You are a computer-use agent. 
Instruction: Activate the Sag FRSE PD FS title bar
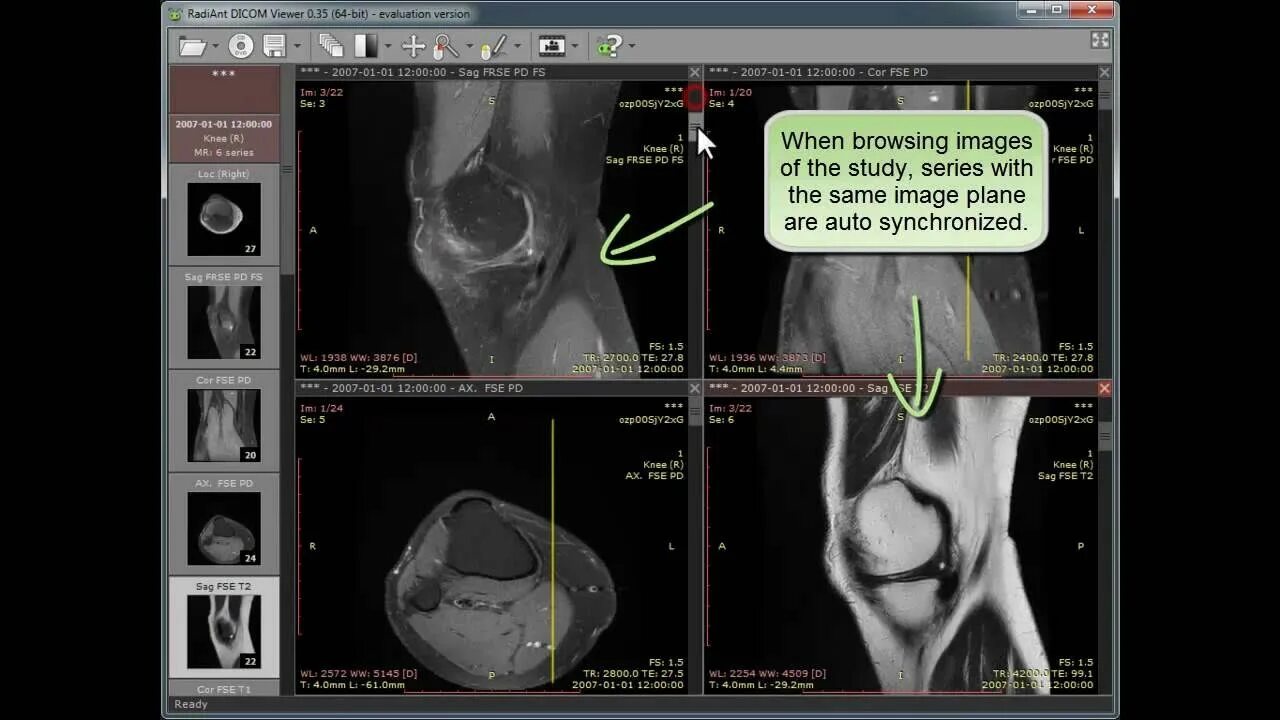click(x=491, y=73)
